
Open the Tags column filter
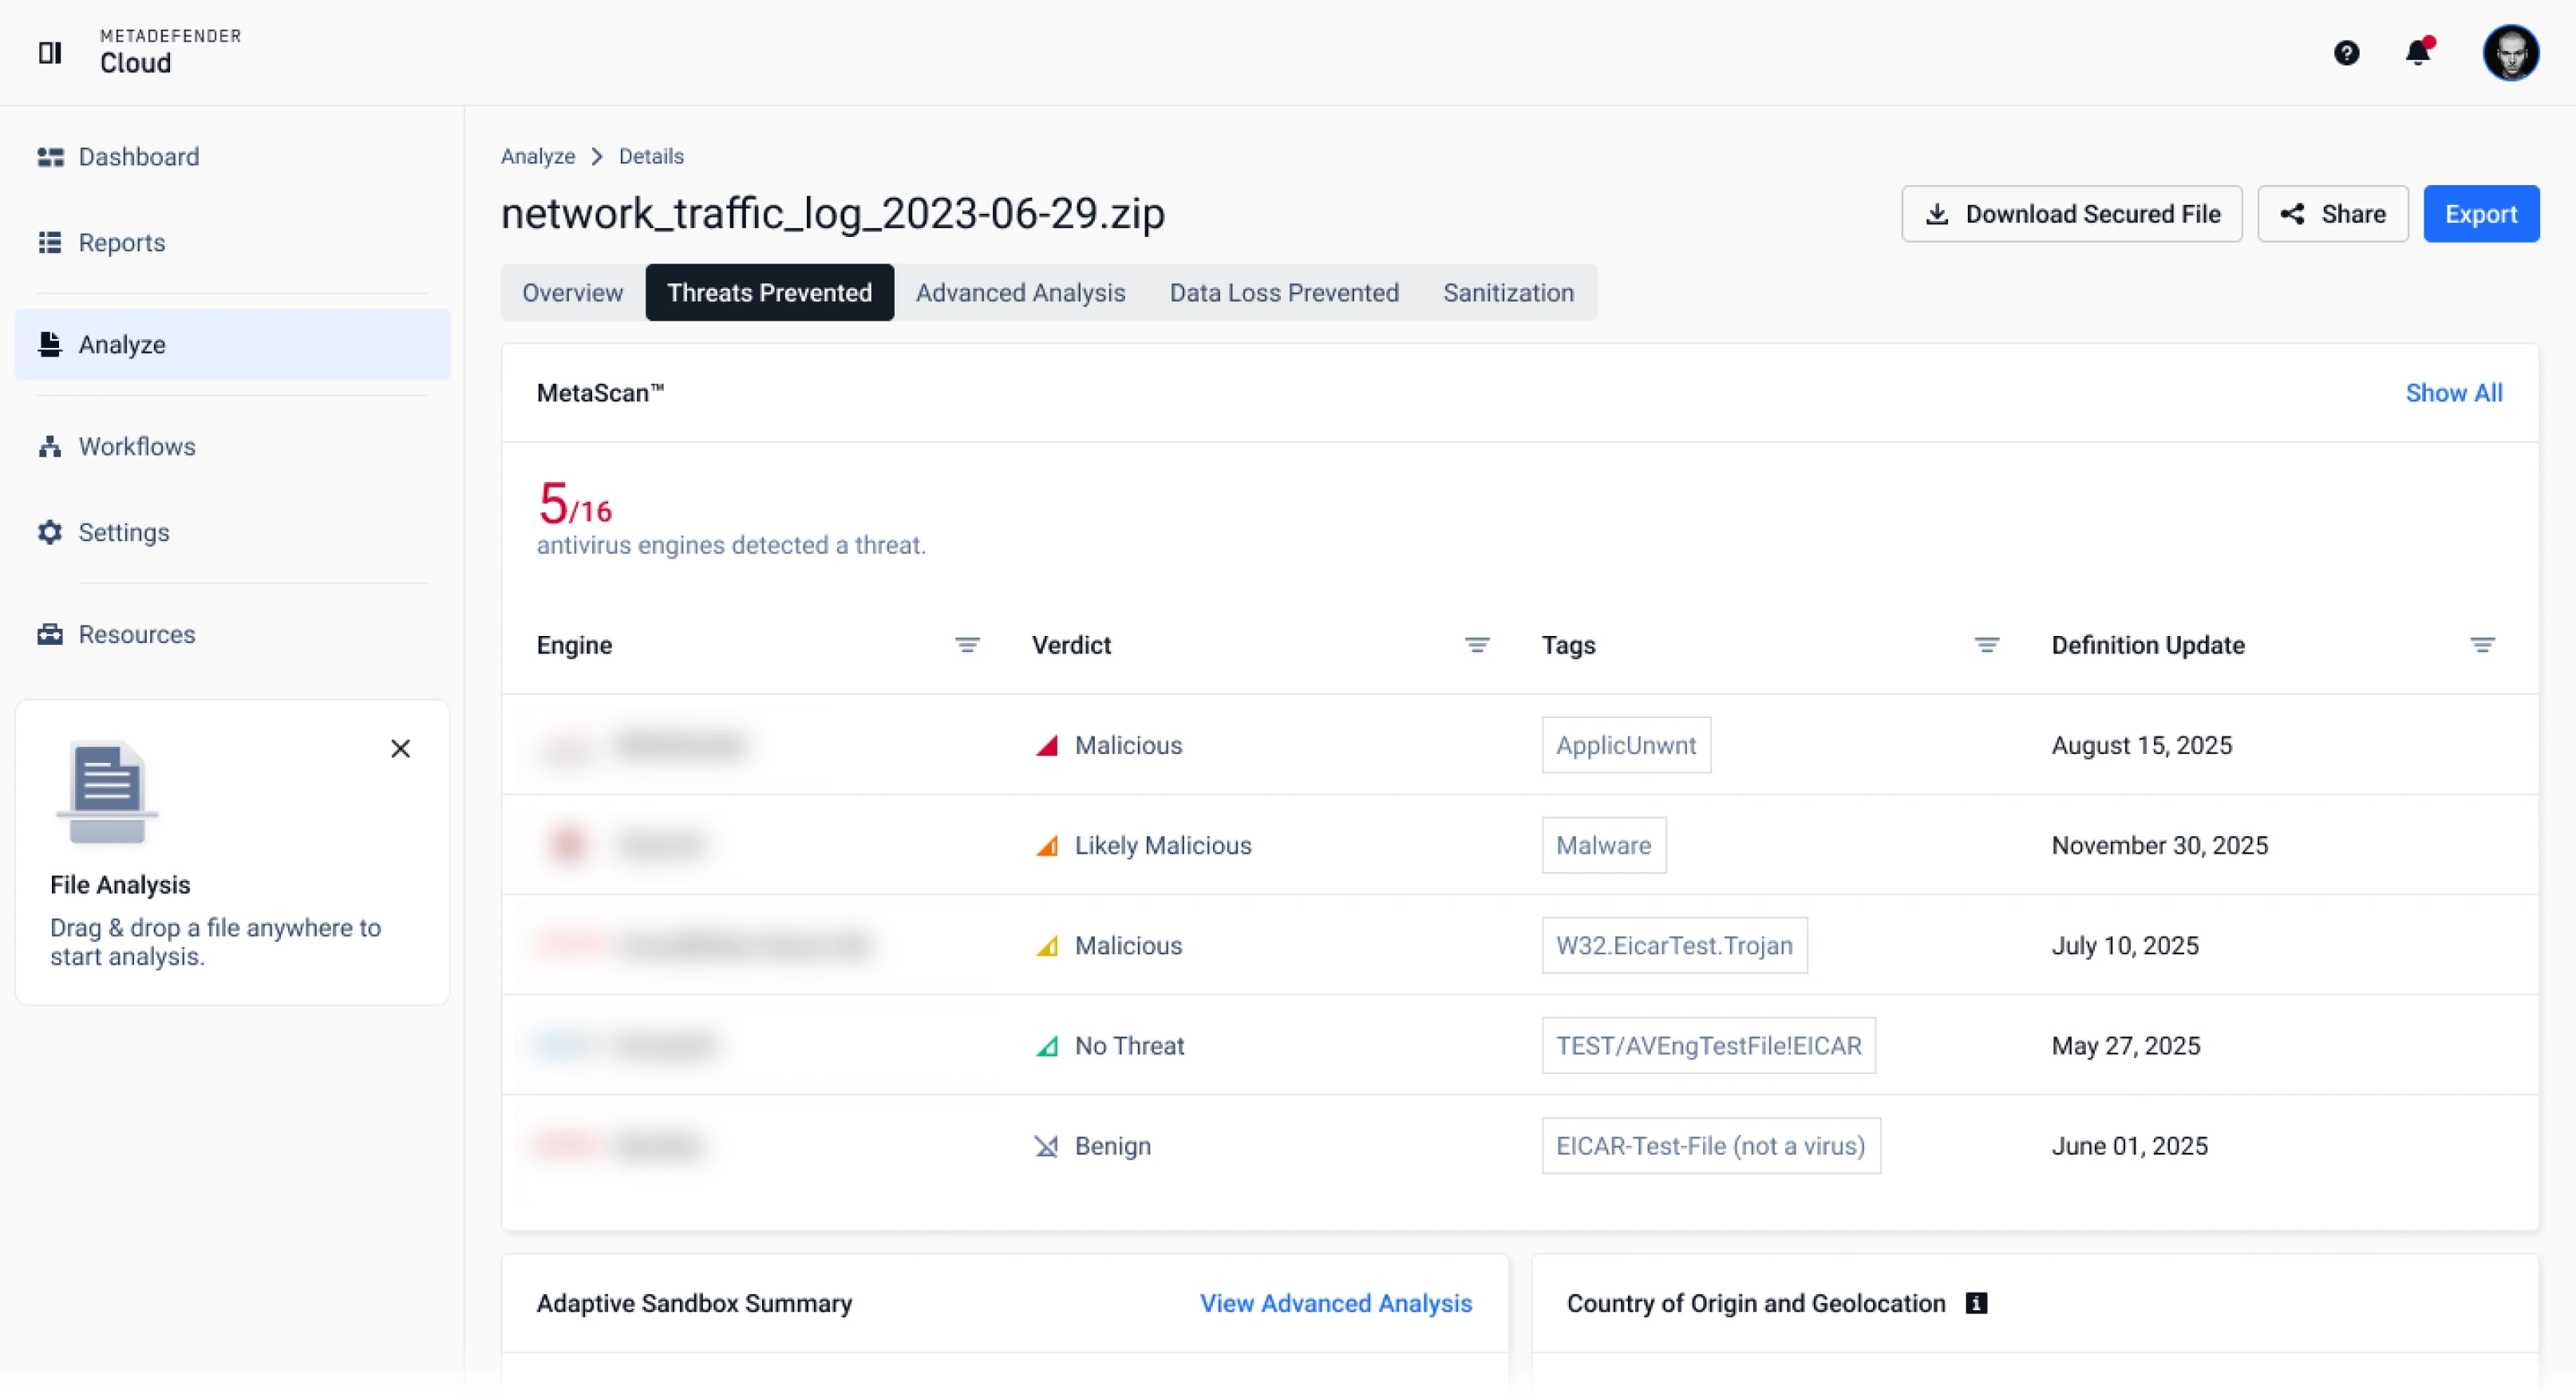[x=1986, y=646]
